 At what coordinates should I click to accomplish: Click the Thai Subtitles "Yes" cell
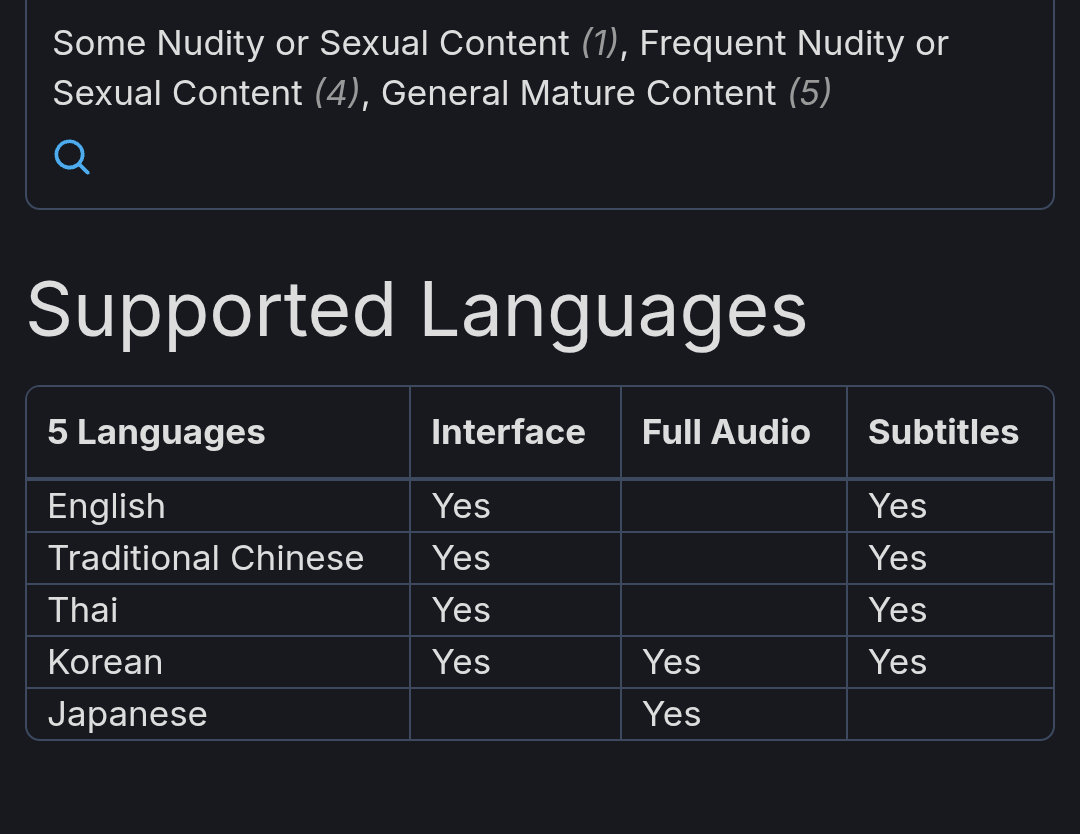[897, 610]
